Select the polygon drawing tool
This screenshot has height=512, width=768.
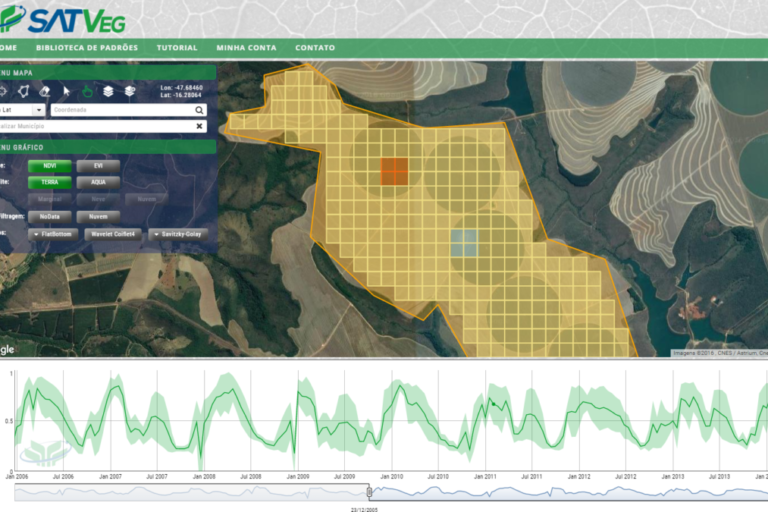pos(22,91)
